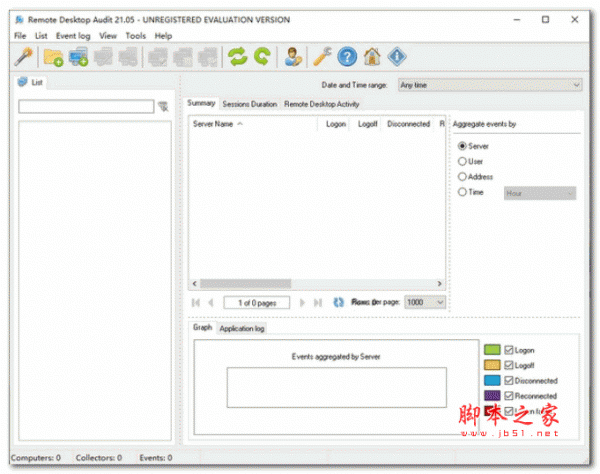Switch to the Remote Desktop Activity tab
Screen dimensions: 600x474
[x=321, y=104]
